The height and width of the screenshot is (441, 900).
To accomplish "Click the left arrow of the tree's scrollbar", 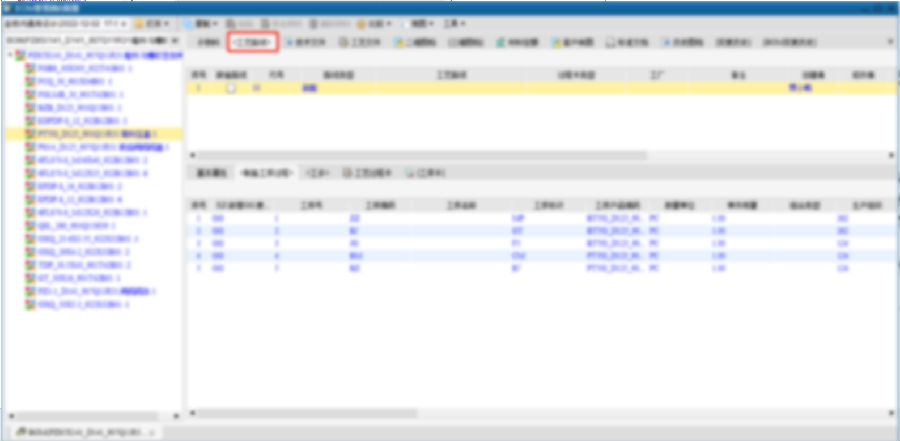I will pos(10,416).
